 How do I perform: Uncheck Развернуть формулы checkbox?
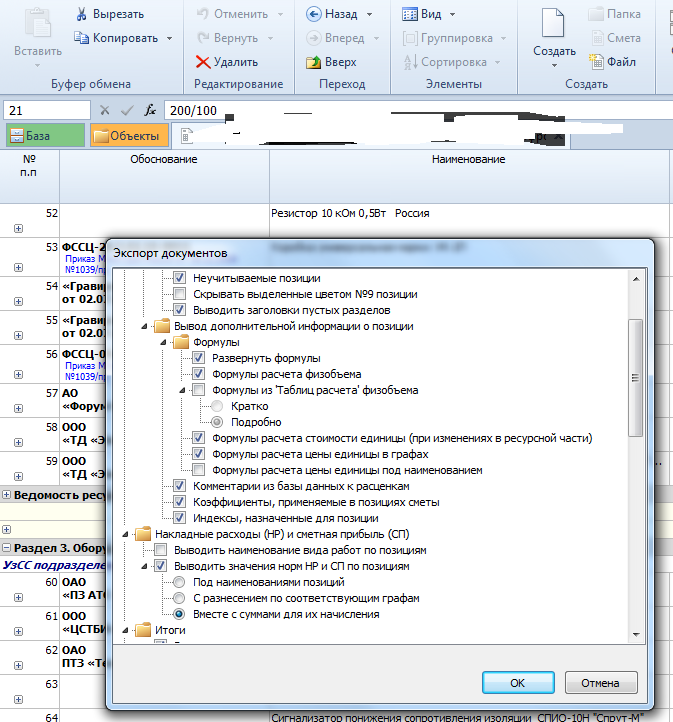tap(198, 358)
